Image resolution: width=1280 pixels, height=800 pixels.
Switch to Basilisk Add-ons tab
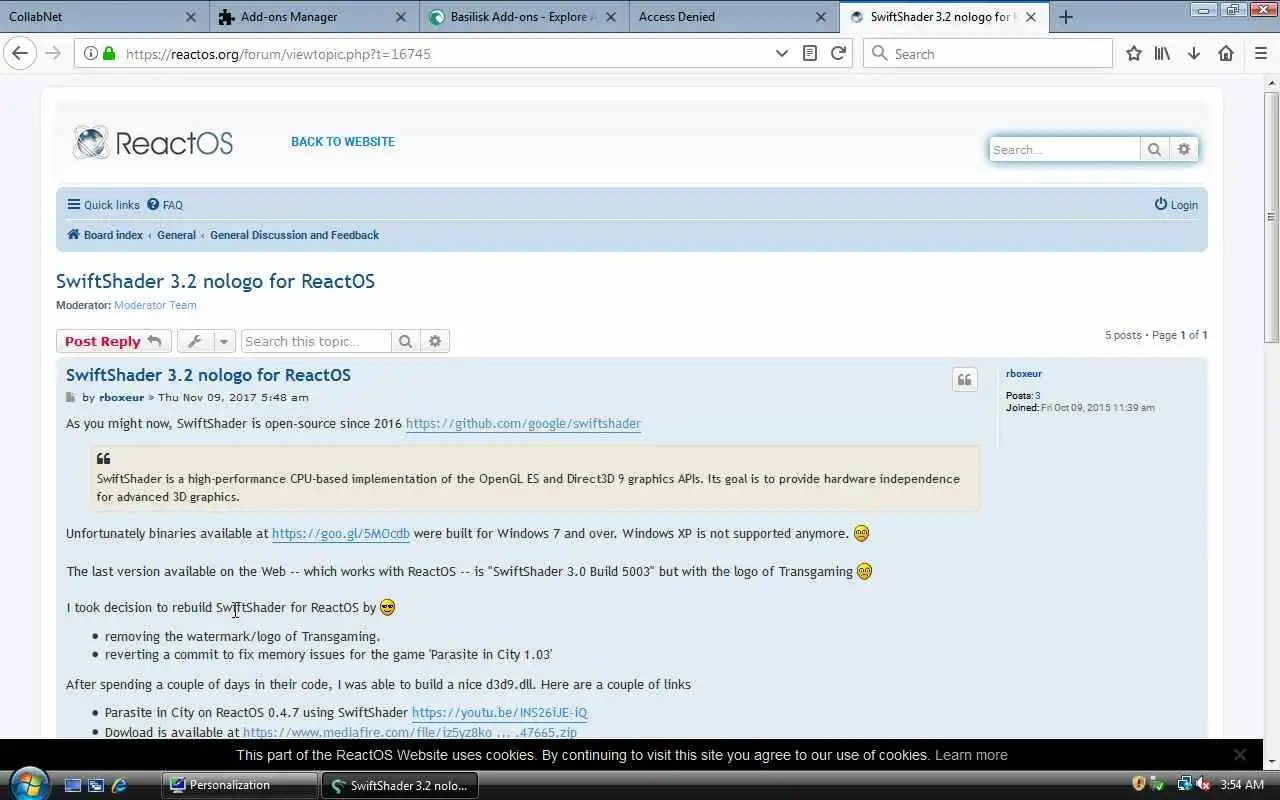coord(523,17)
